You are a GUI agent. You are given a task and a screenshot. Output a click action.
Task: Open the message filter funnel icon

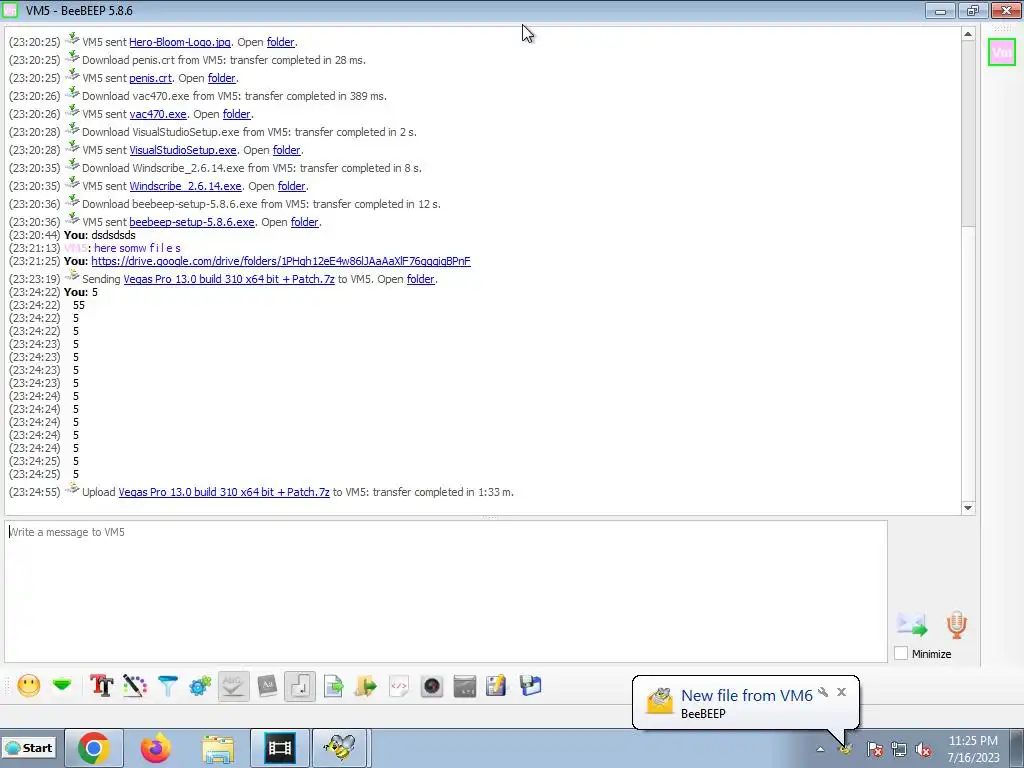[168, 686]
